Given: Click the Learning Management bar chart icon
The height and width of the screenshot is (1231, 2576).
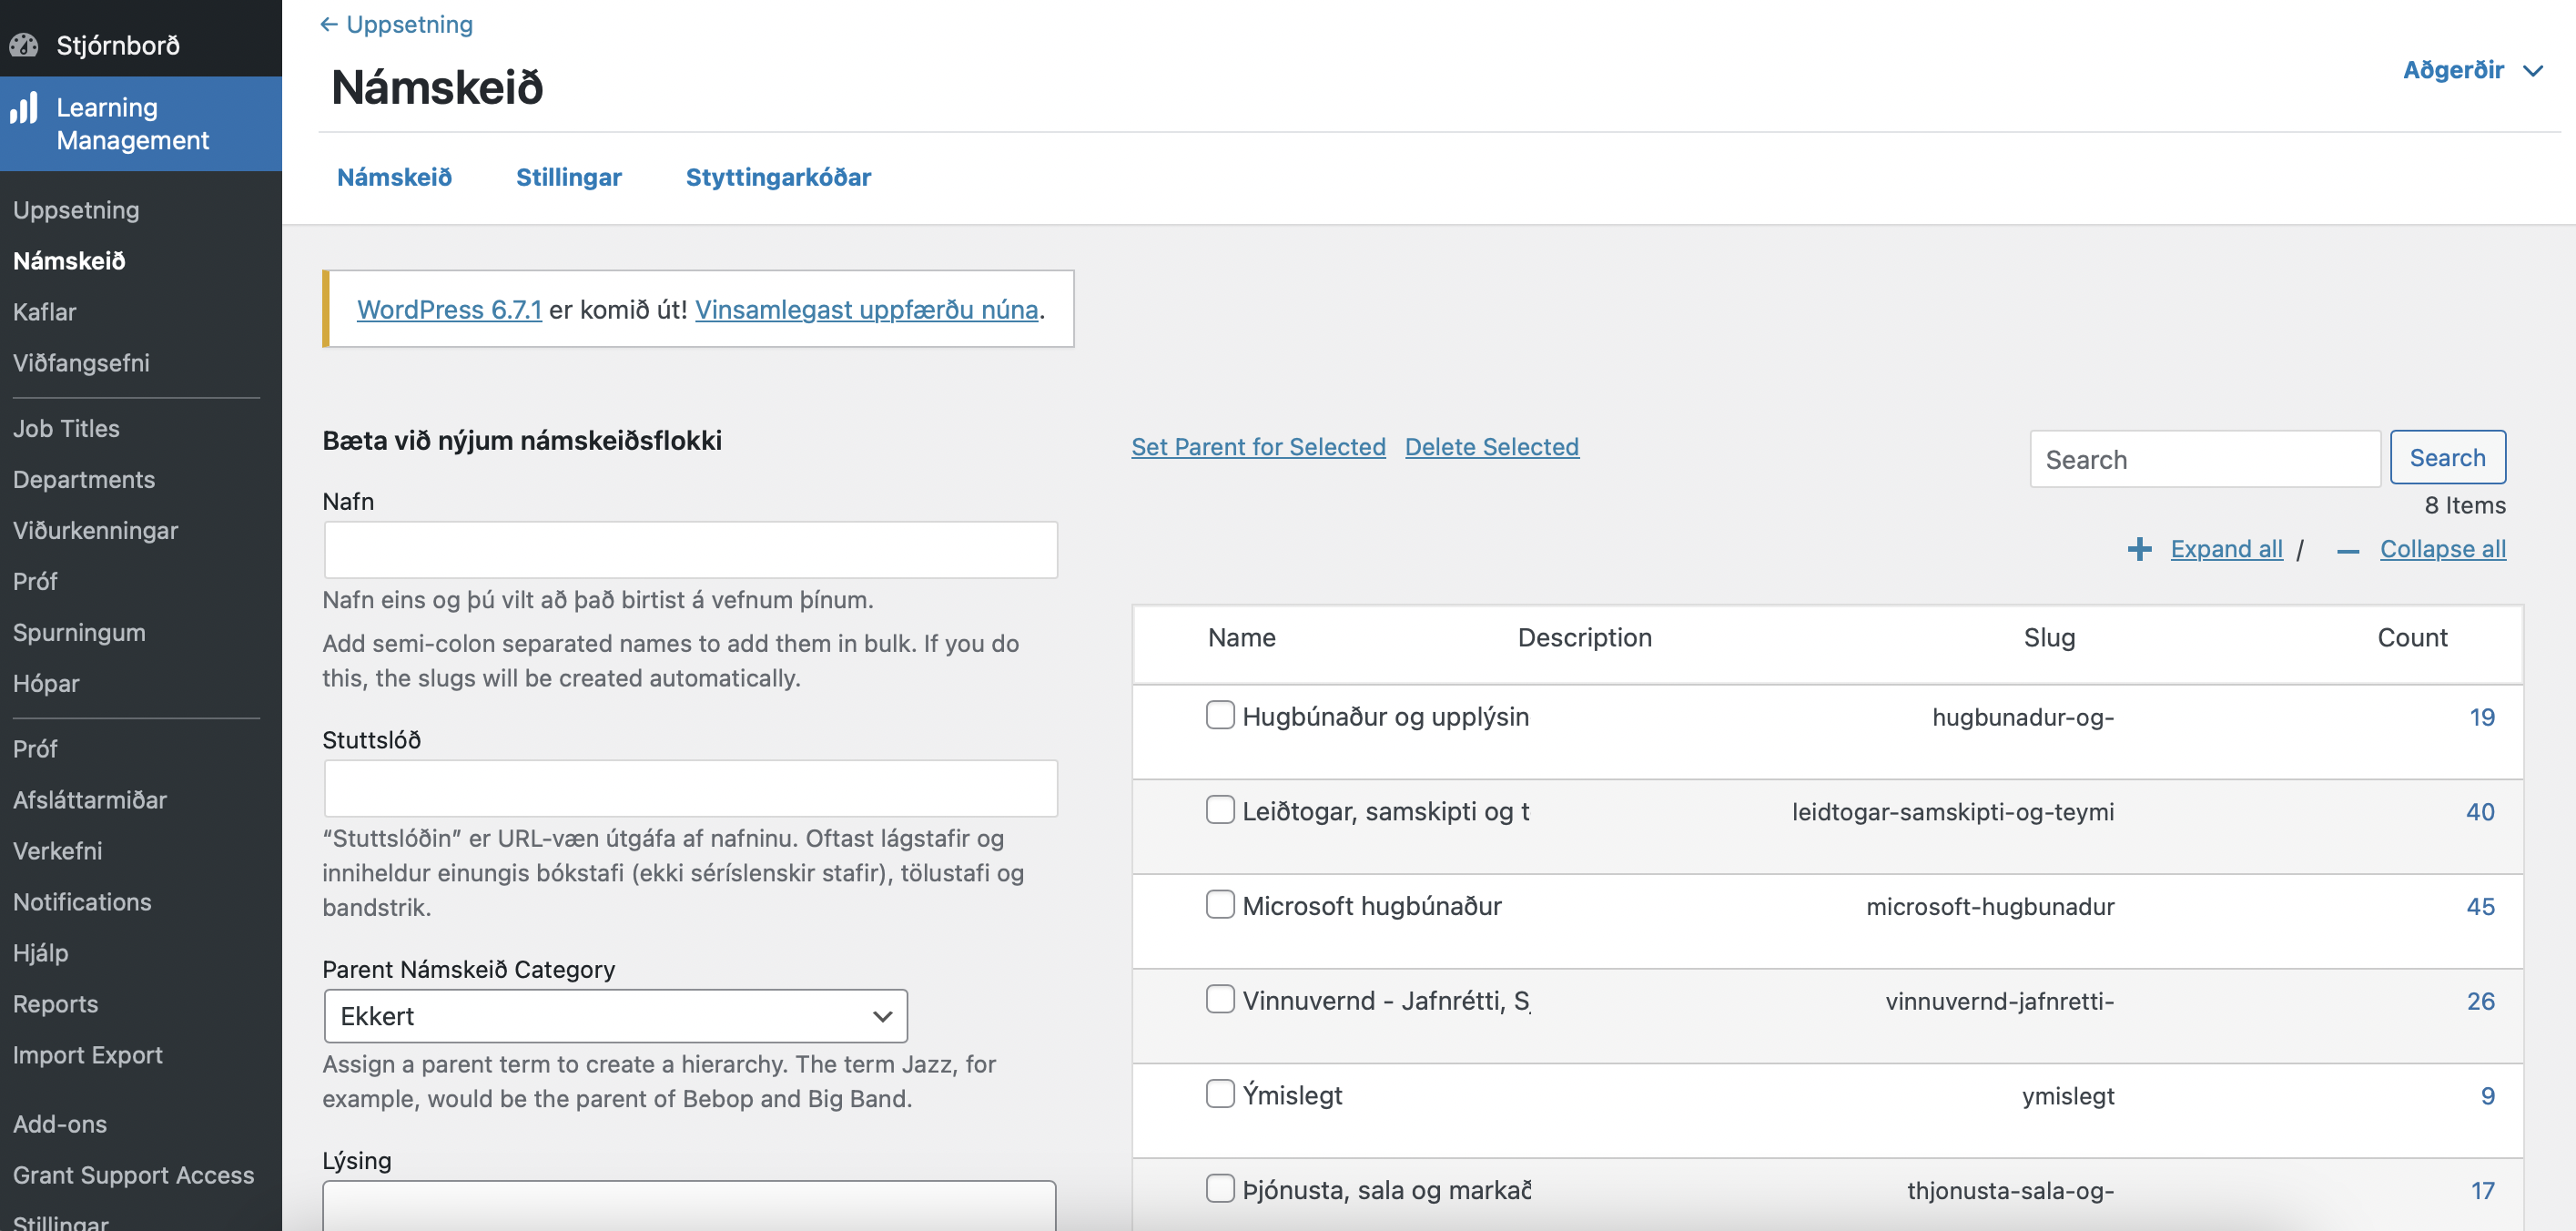Looking at the screenshot, I should (x=24, y=108).
